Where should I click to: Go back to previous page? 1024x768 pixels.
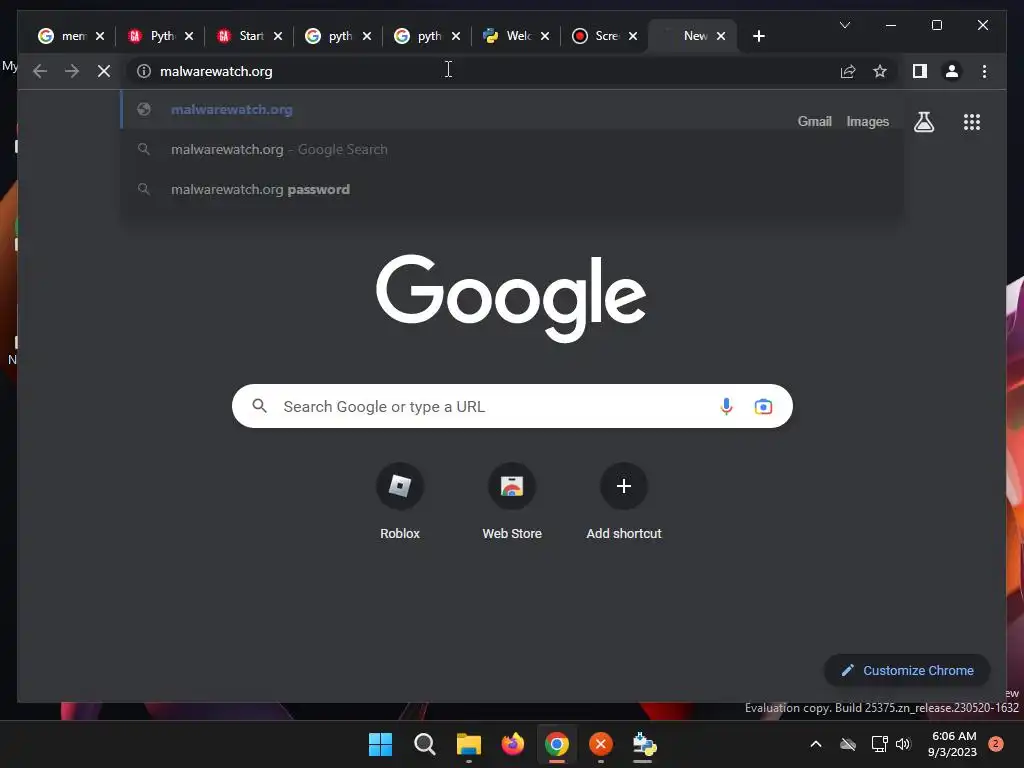coord(40,71)
